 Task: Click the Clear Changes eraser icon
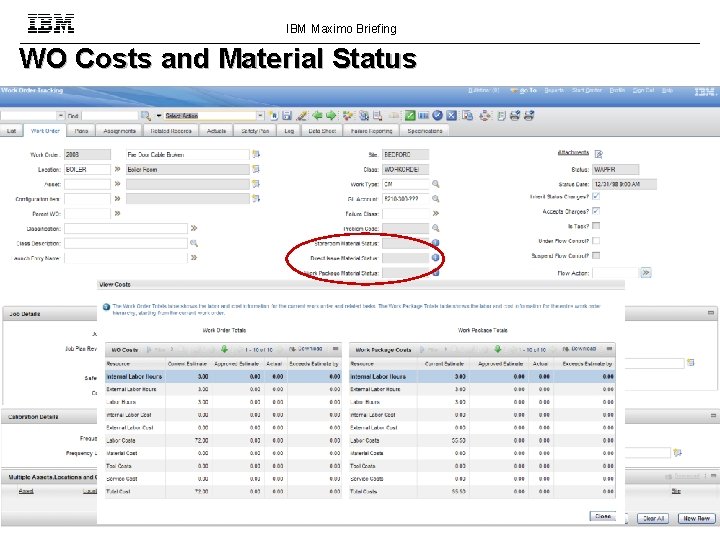click(x=302, y=116)
